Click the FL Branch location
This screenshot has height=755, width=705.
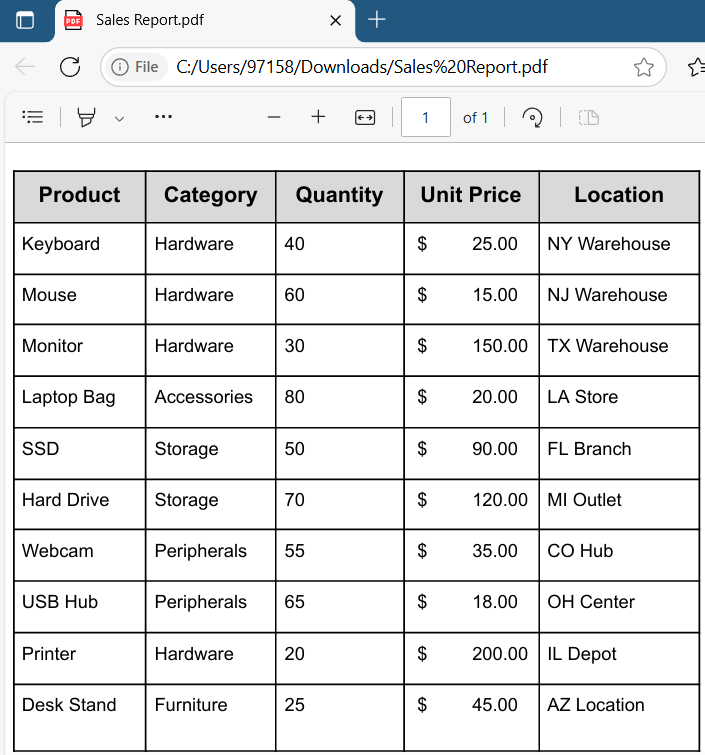tap(589, 449)
